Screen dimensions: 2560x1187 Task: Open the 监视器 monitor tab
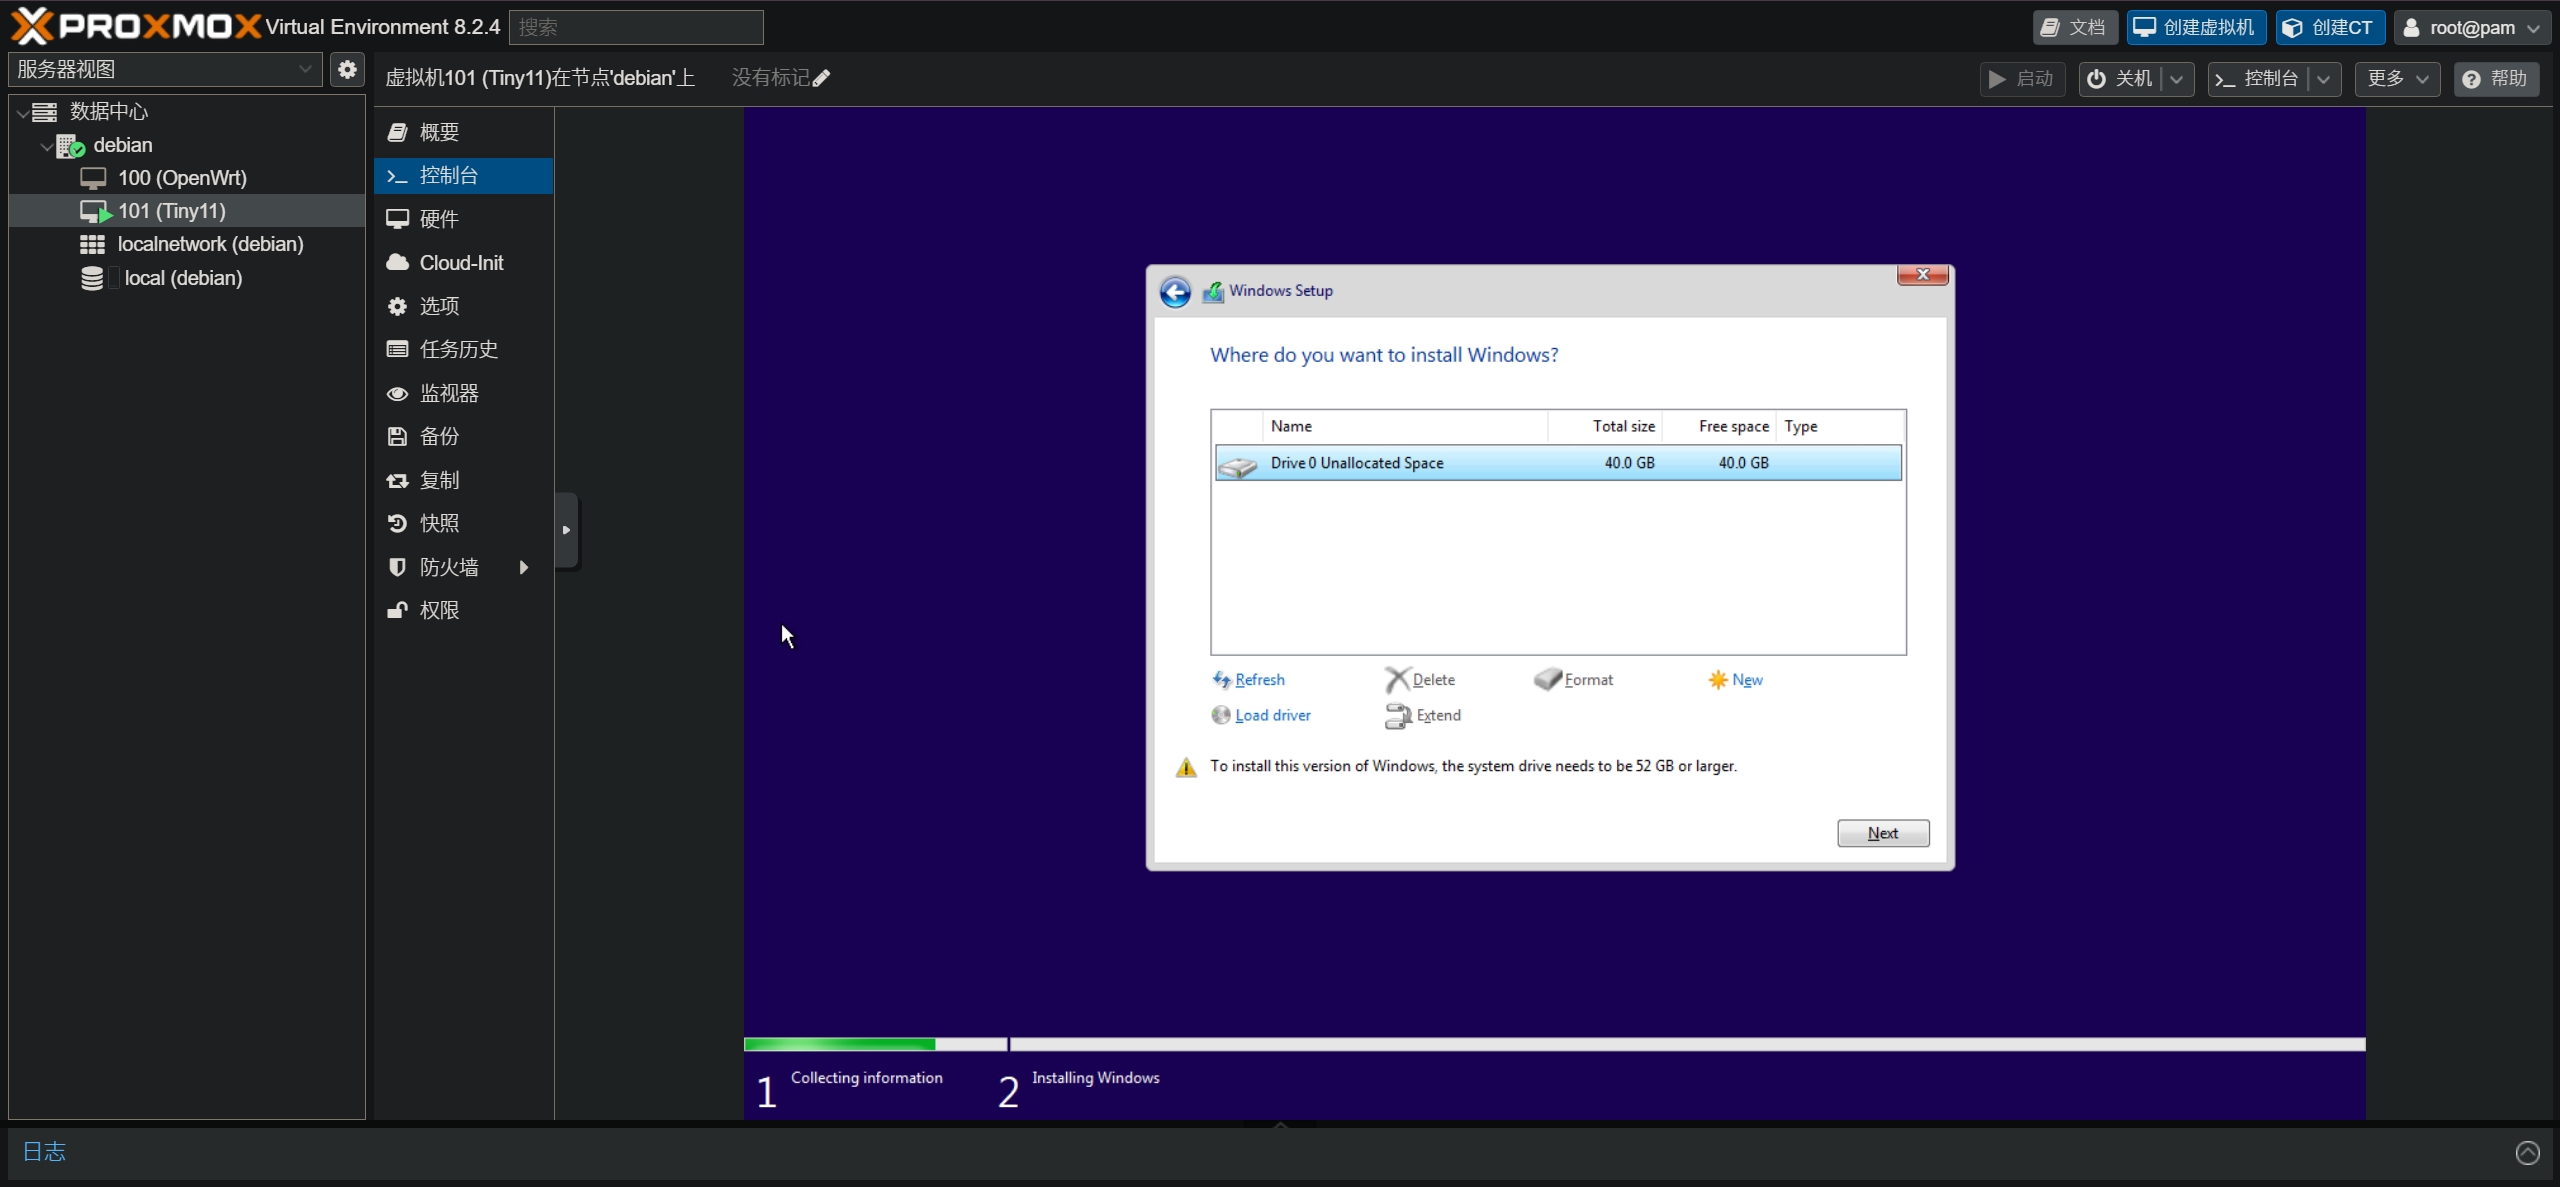pos(464,393)
